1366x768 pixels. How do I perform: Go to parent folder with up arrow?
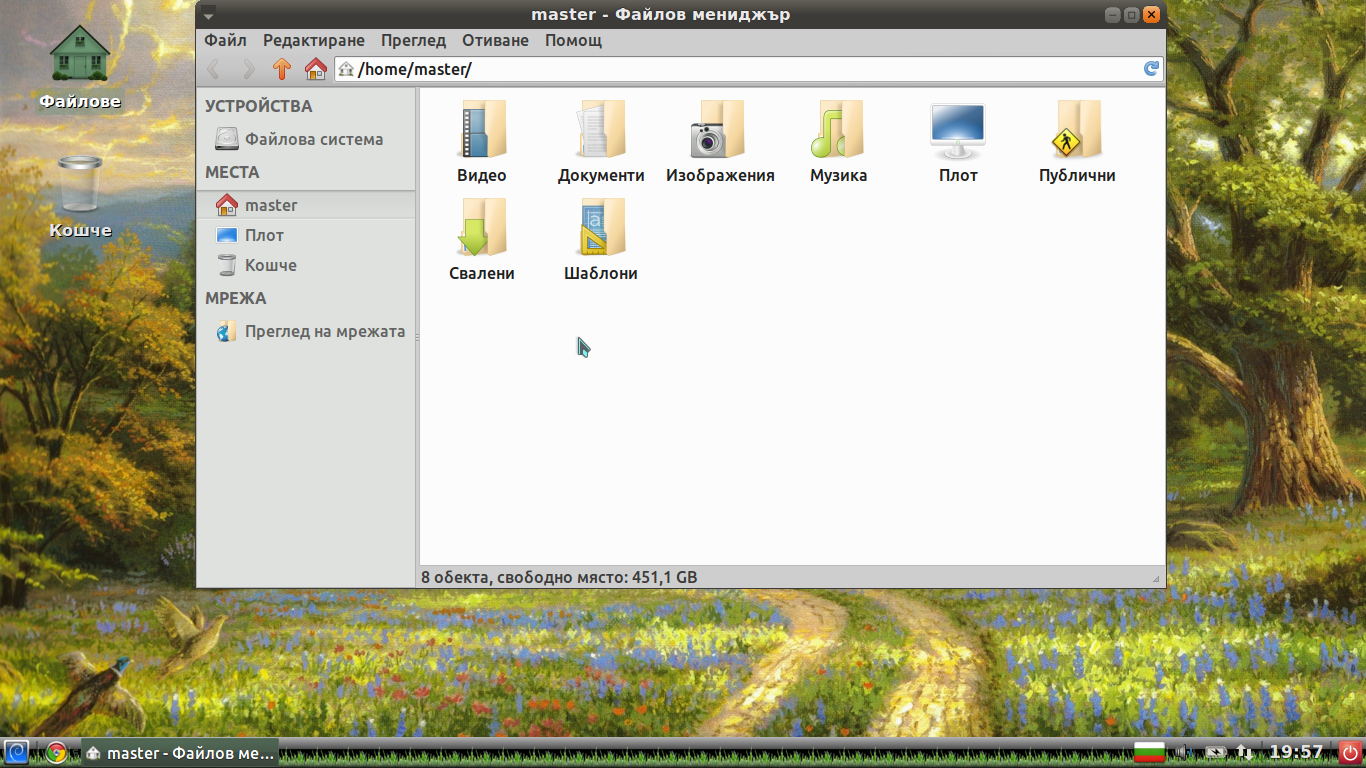(x=282, y=69)
